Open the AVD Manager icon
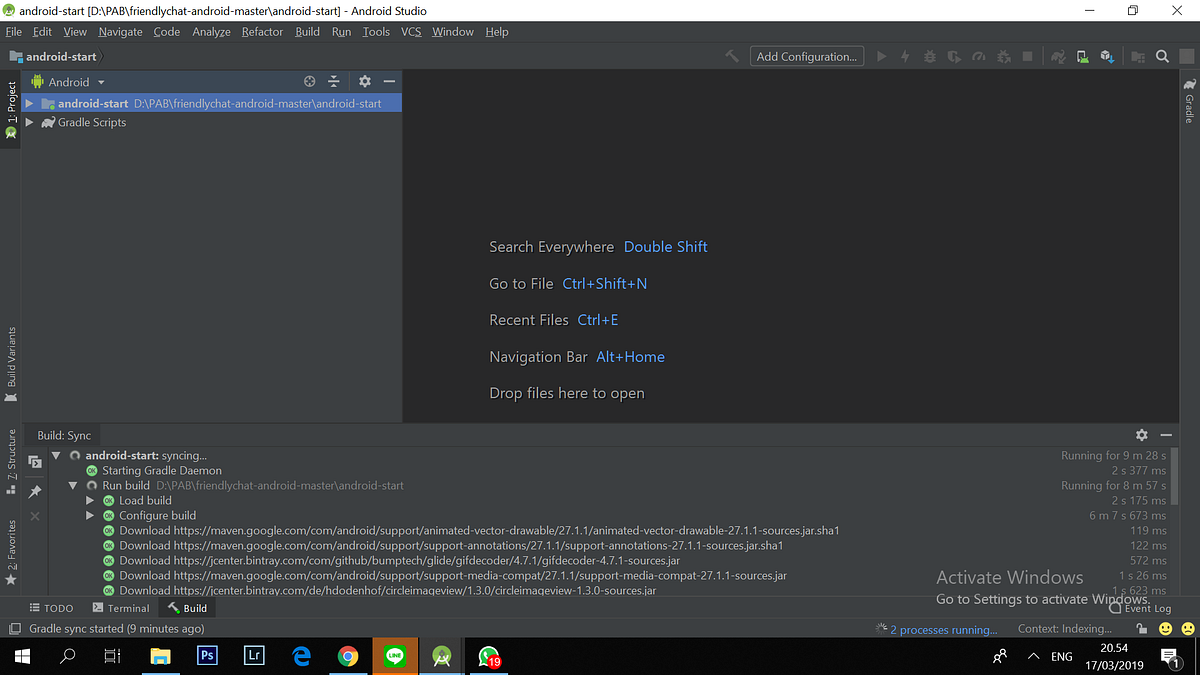Viewport: 1200px width, 675px height. click(1081, 57)
